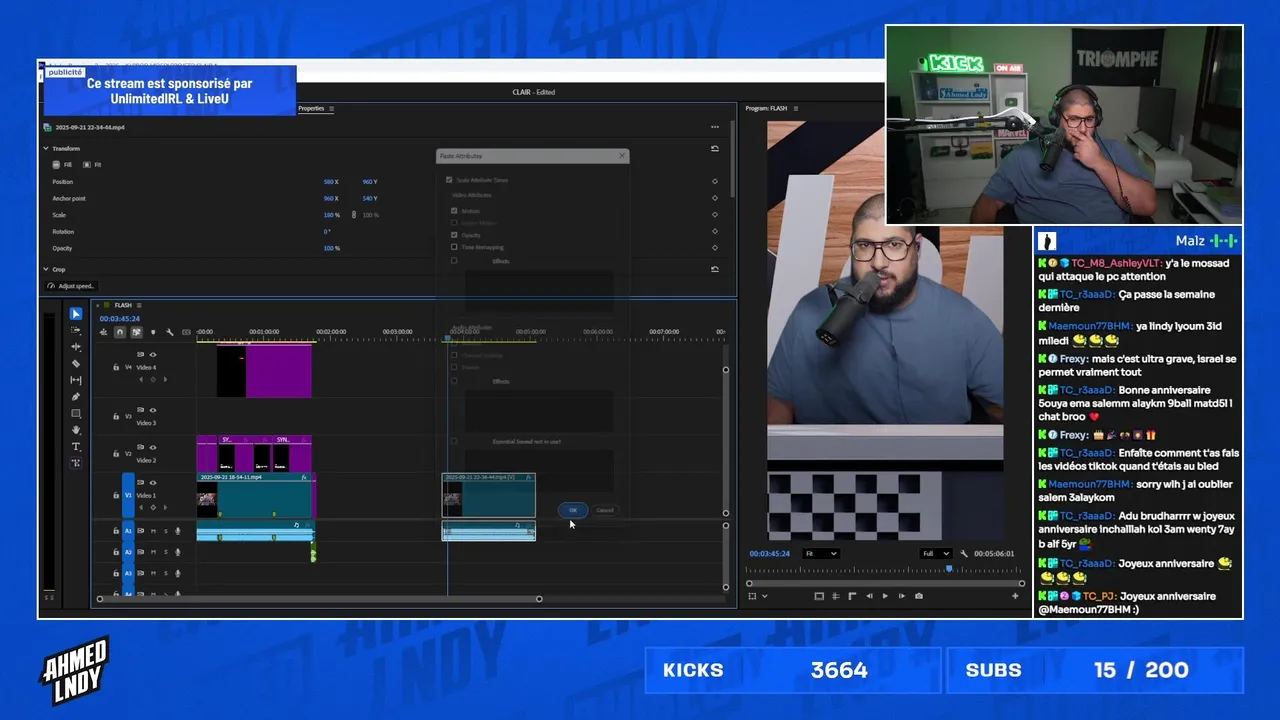
Task: Toggle scale link chain icon
Action: 353,215
